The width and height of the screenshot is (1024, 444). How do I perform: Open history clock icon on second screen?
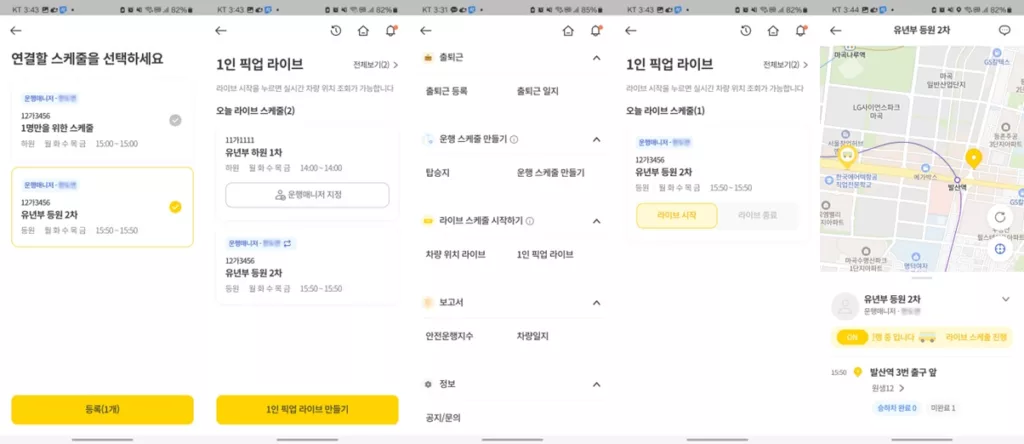[x=336, y=31]
